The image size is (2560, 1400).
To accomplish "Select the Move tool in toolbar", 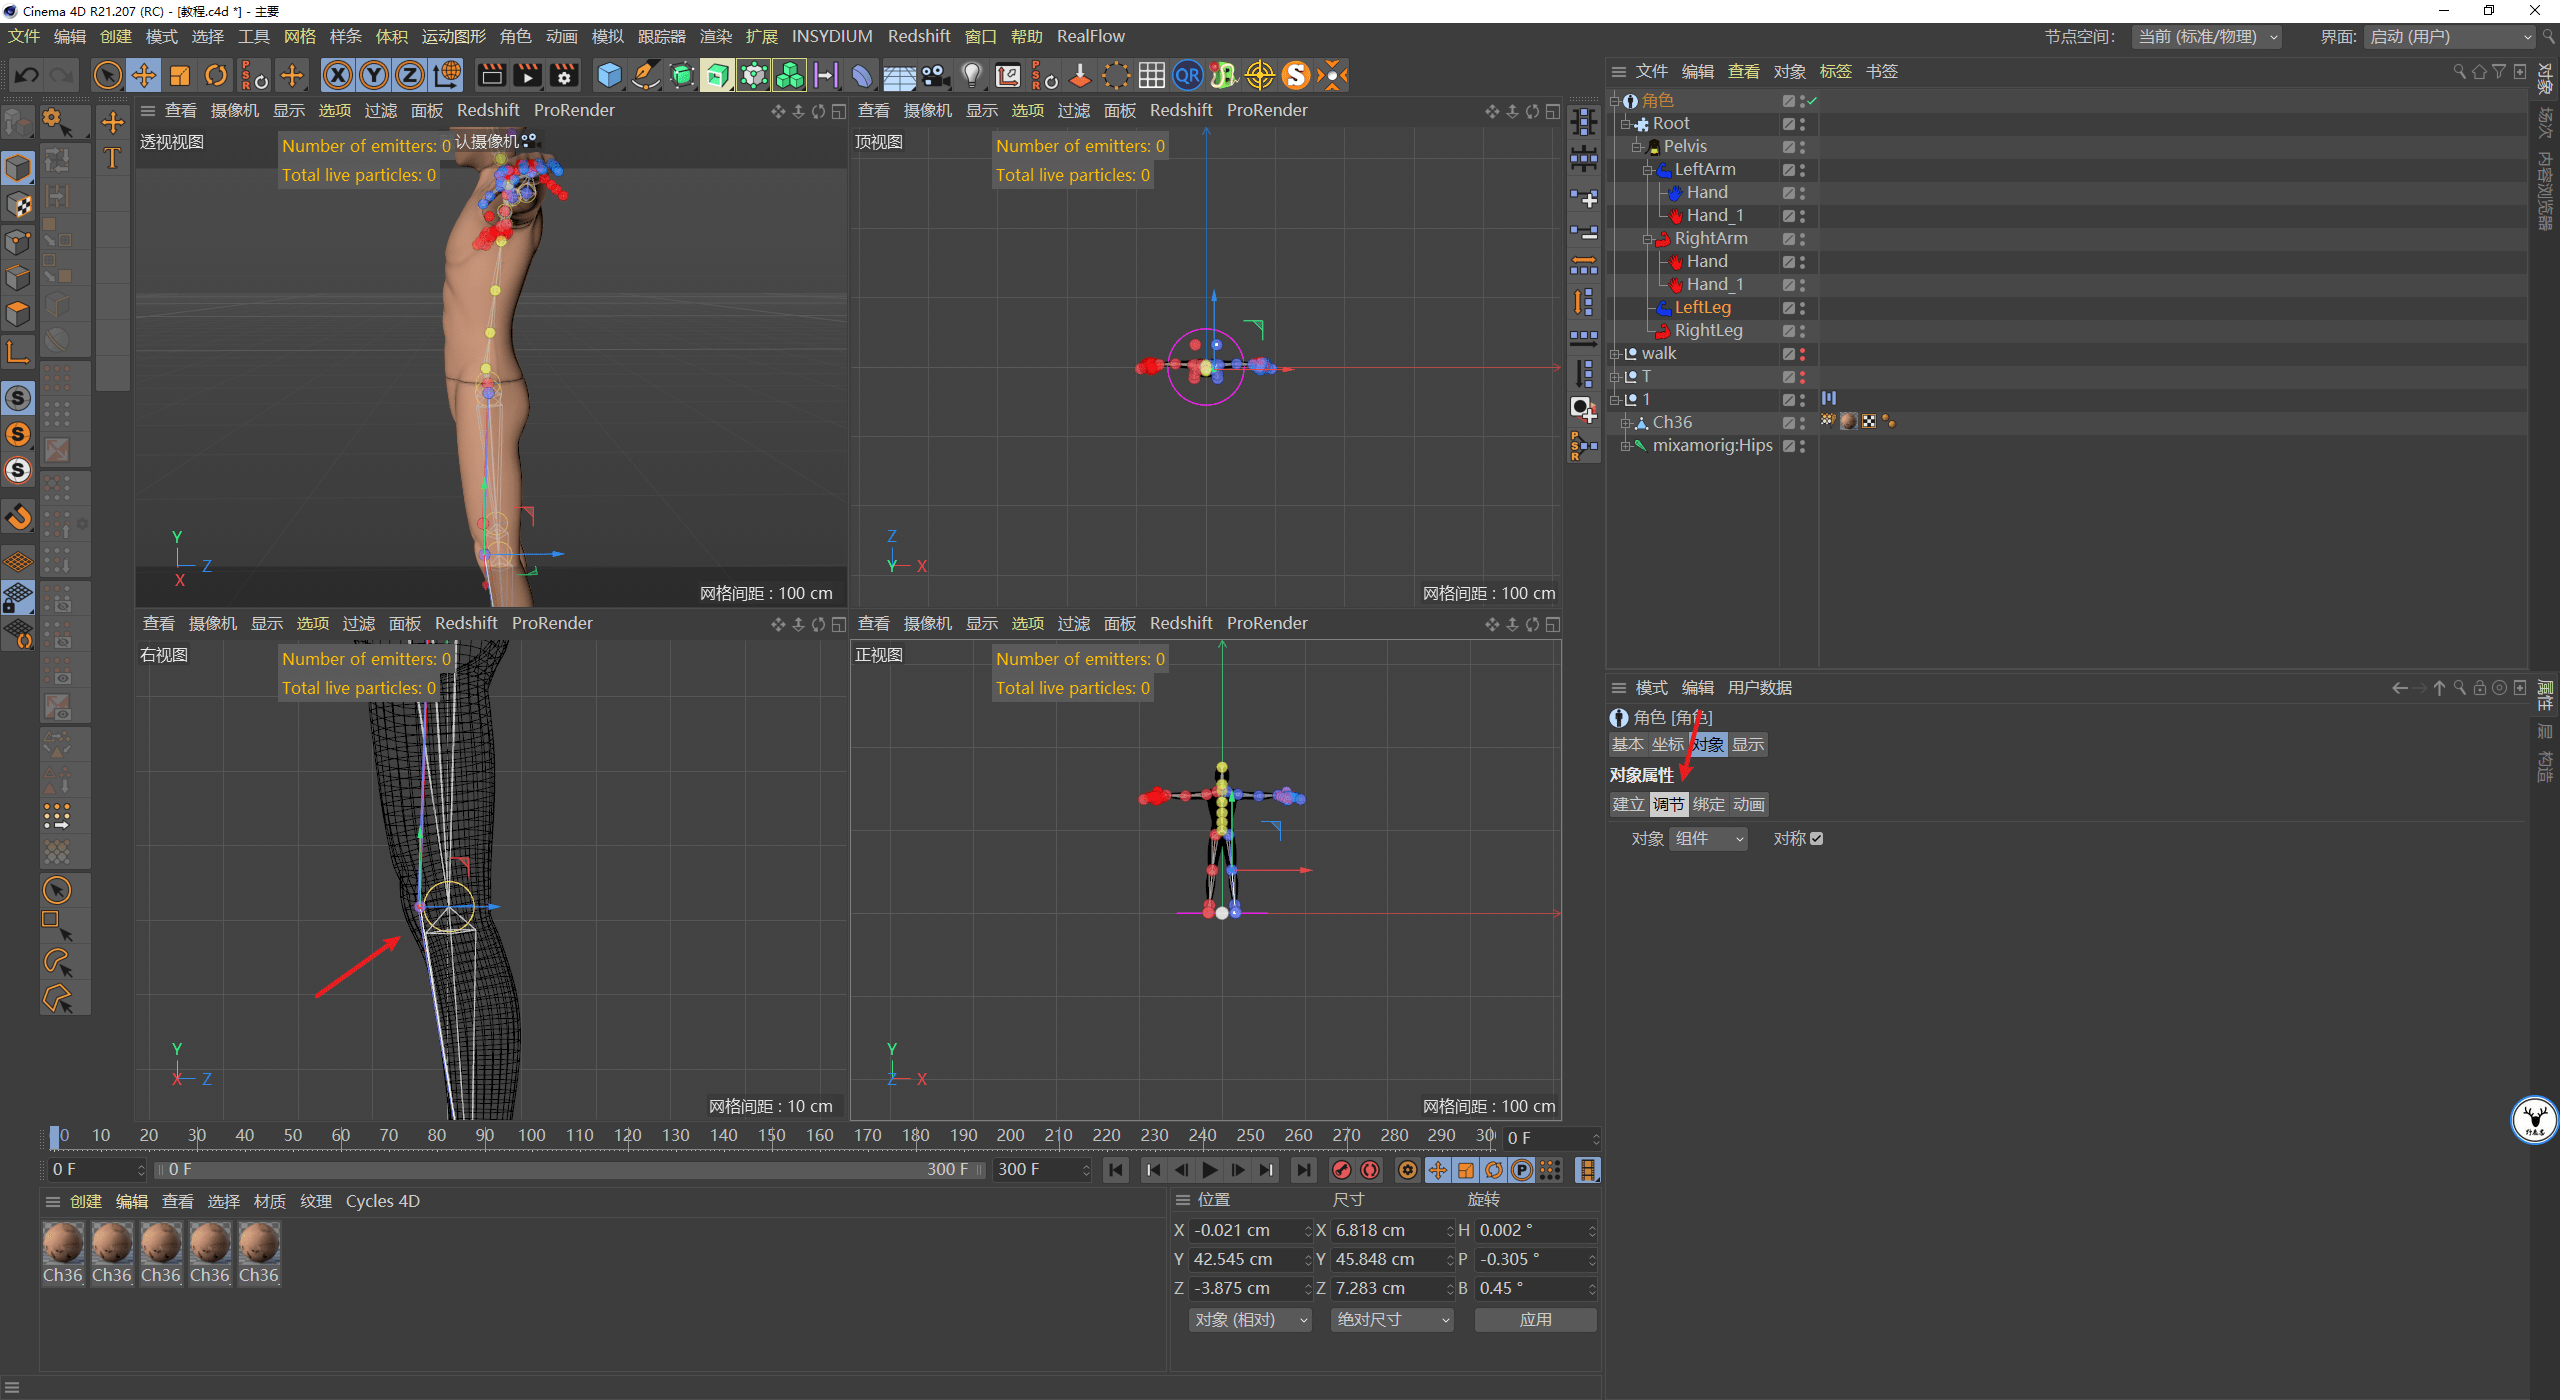I will [x=144, y=76].
